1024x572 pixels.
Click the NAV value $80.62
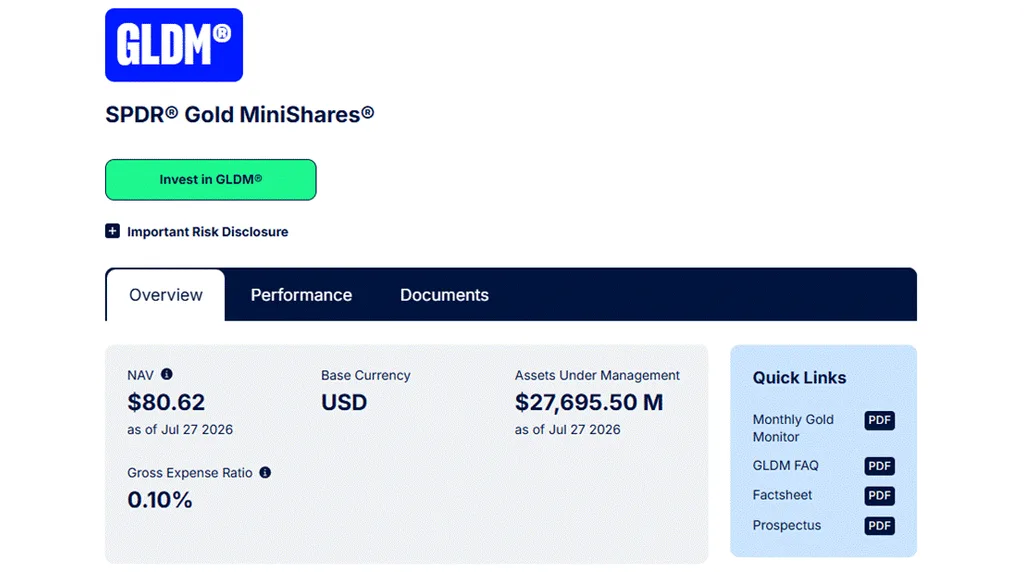pos(166,402)
